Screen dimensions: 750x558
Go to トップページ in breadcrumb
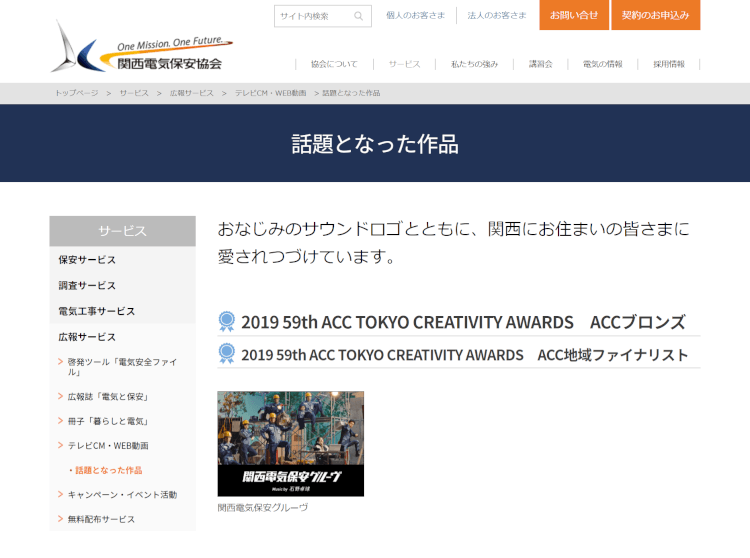pos(77,93)
